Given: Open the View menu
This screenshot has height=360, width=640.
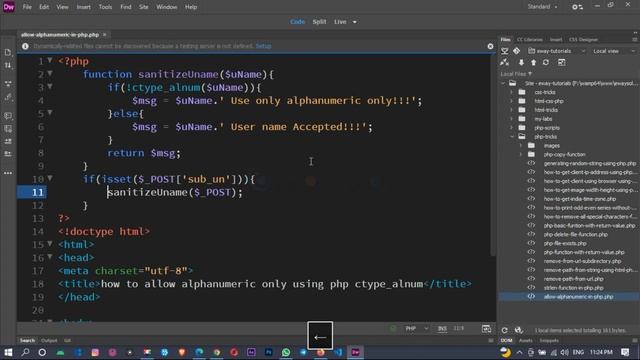Looking at the screenshot, I should [62, 7].
